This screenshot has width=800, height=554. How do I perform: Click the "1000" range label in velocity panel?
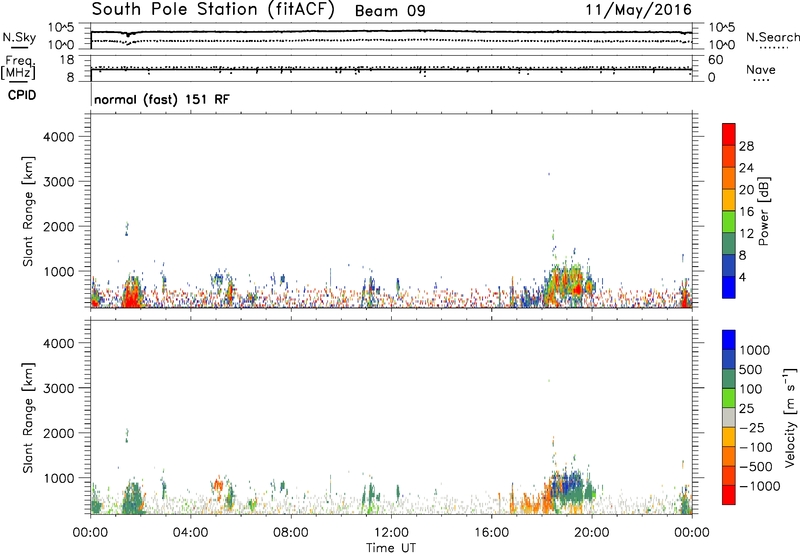(59, 478)
